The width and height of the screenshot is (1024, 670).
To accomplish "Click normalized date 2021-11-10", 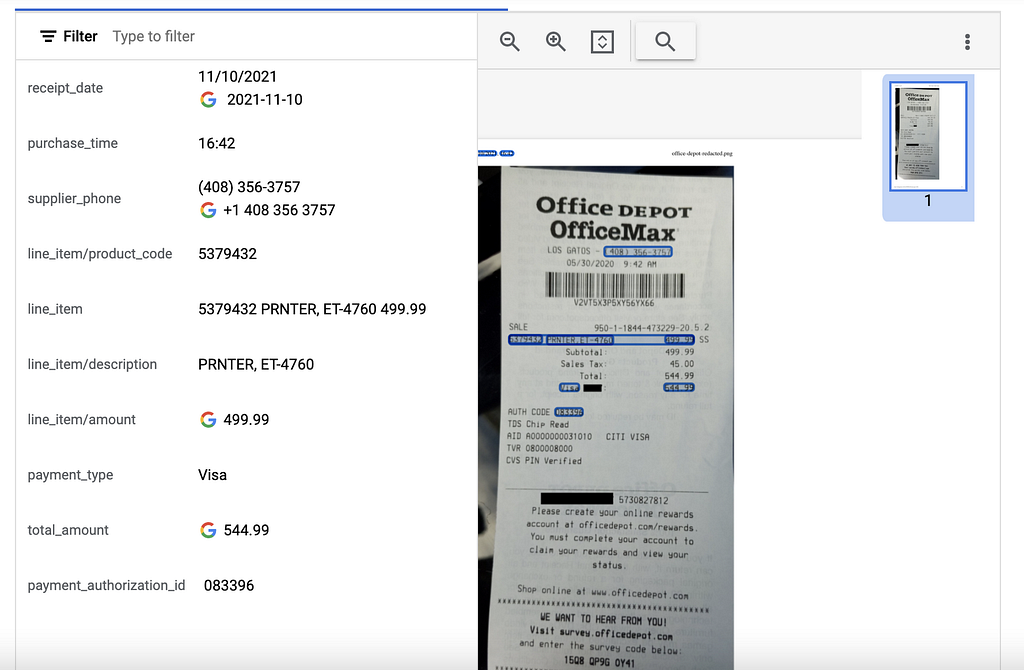I will point(264,100).
